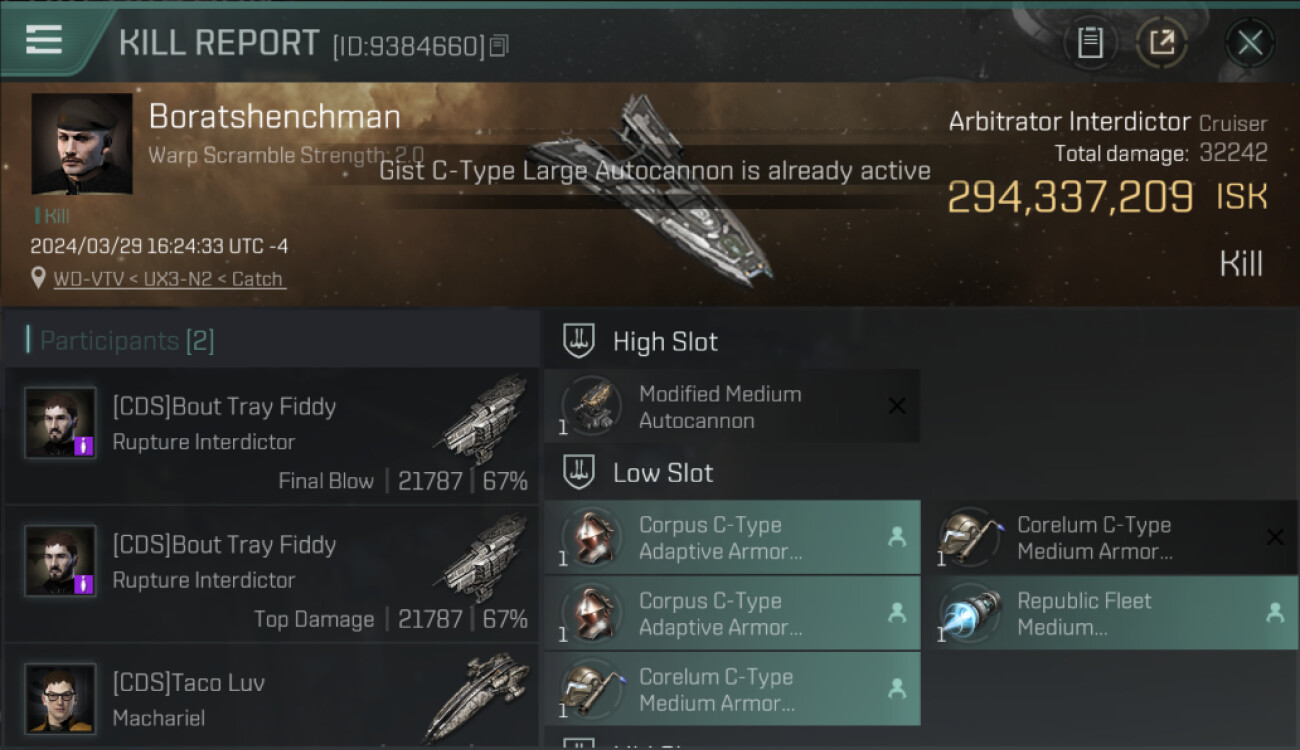Open the hamburger menu icon
The height and width of the screenshot is (750, 1300).
44,40
